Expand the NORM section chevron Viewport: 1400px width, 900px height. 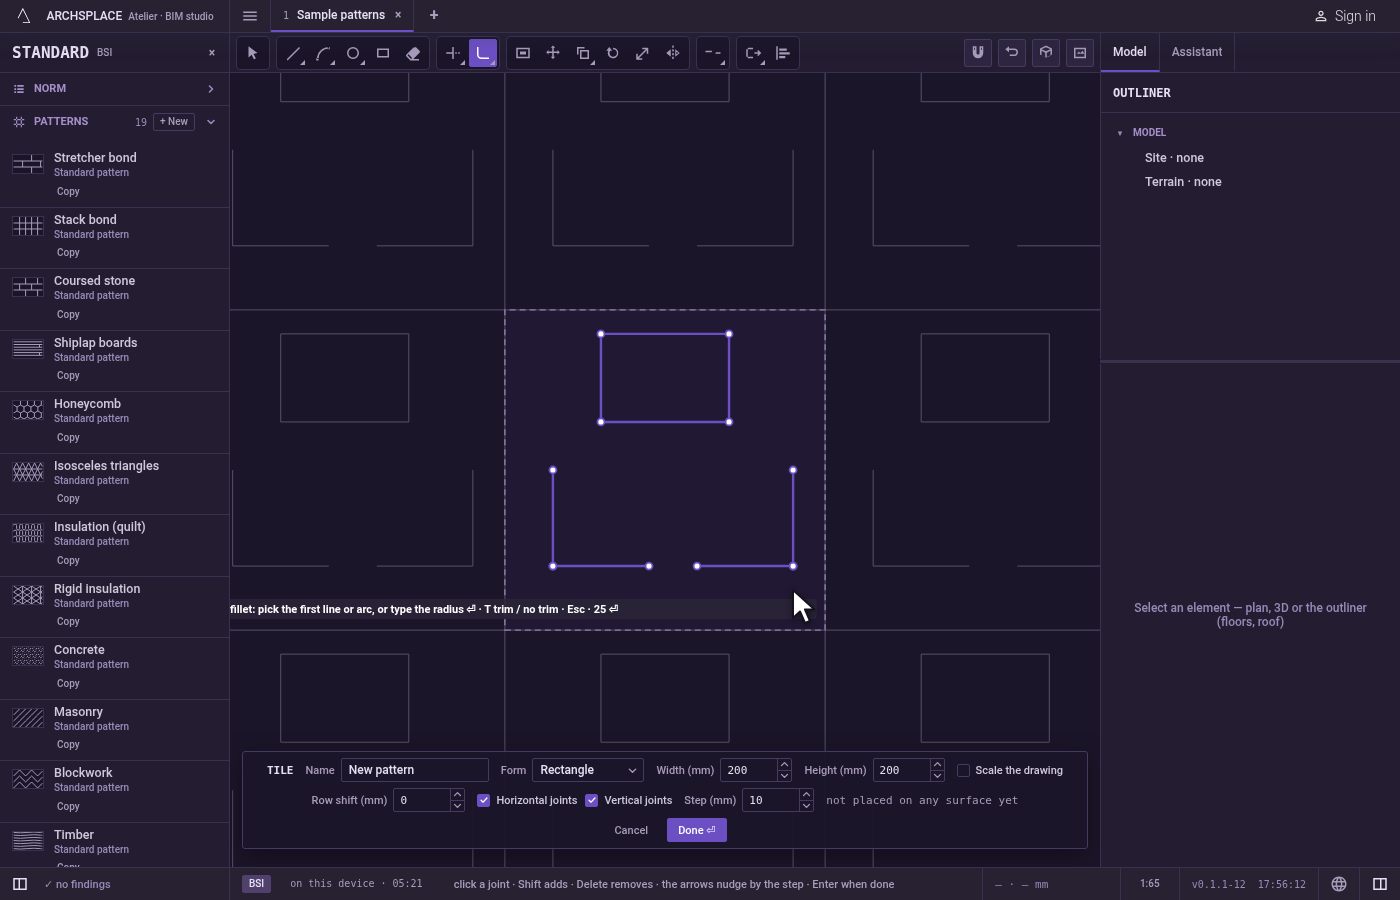pyautogui.click(x=211, y=89)
